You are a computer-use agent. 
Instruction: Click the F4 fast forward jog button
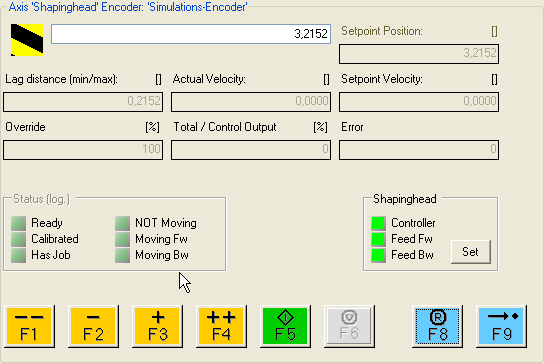(x=221, y=326)
